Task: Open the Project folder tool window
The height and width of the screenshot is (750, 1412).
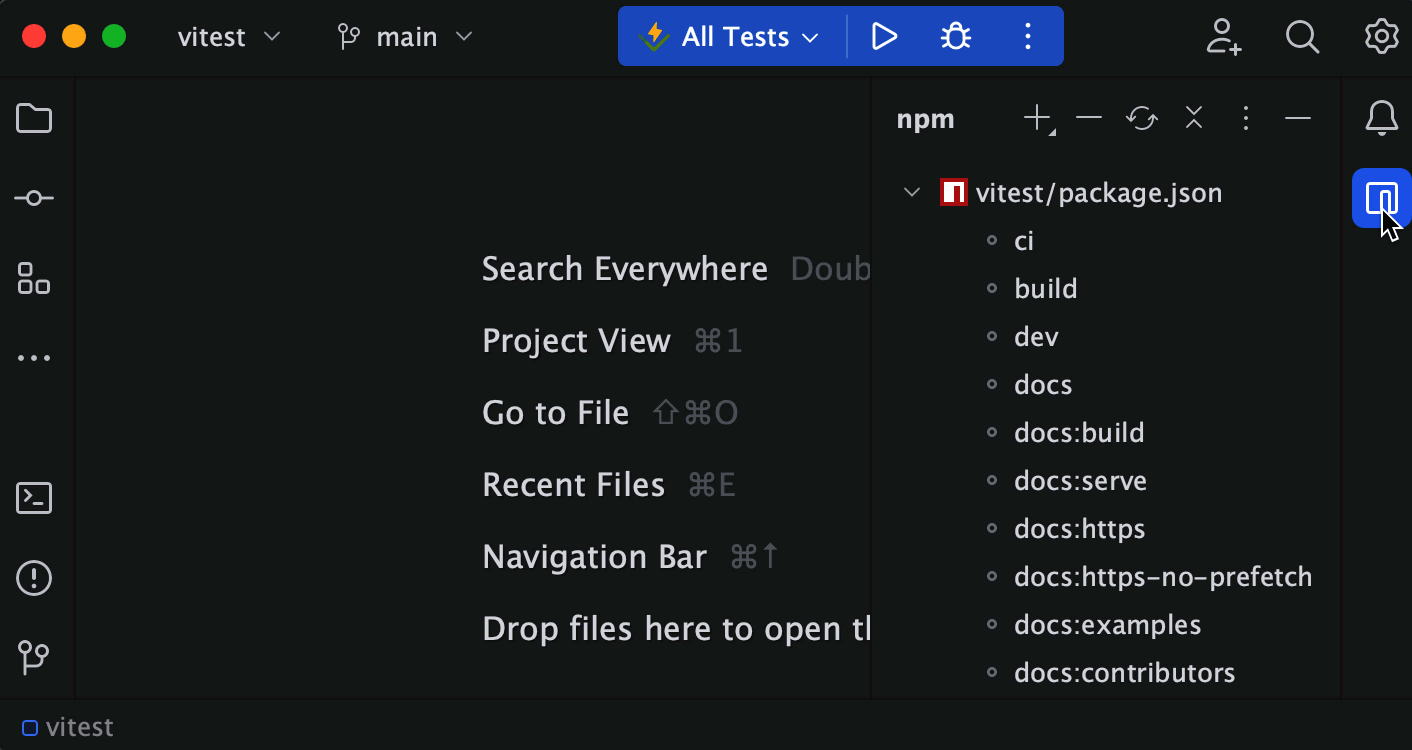Action: (33, 118)
